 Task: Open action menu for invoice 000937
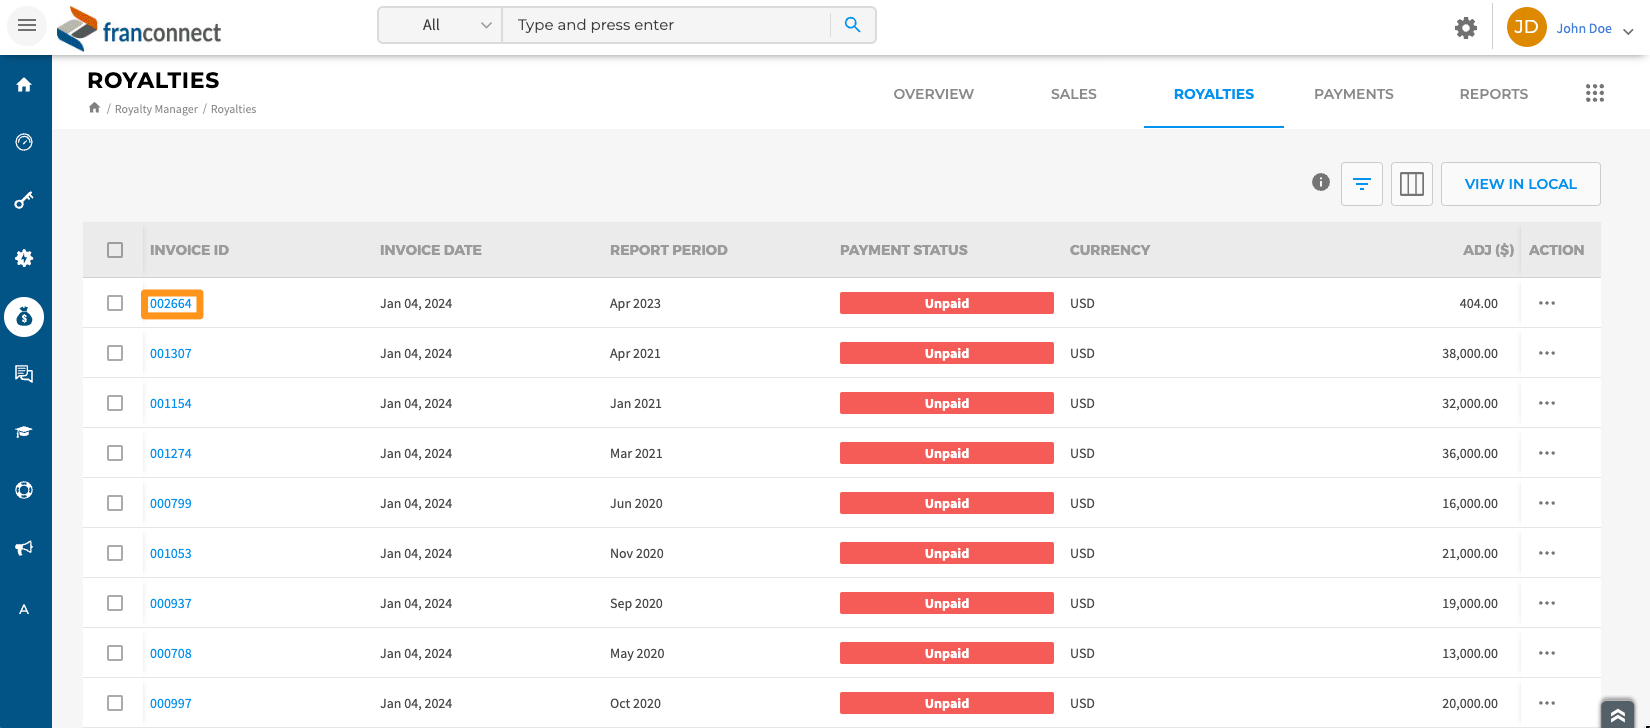tap(1547, 603)
